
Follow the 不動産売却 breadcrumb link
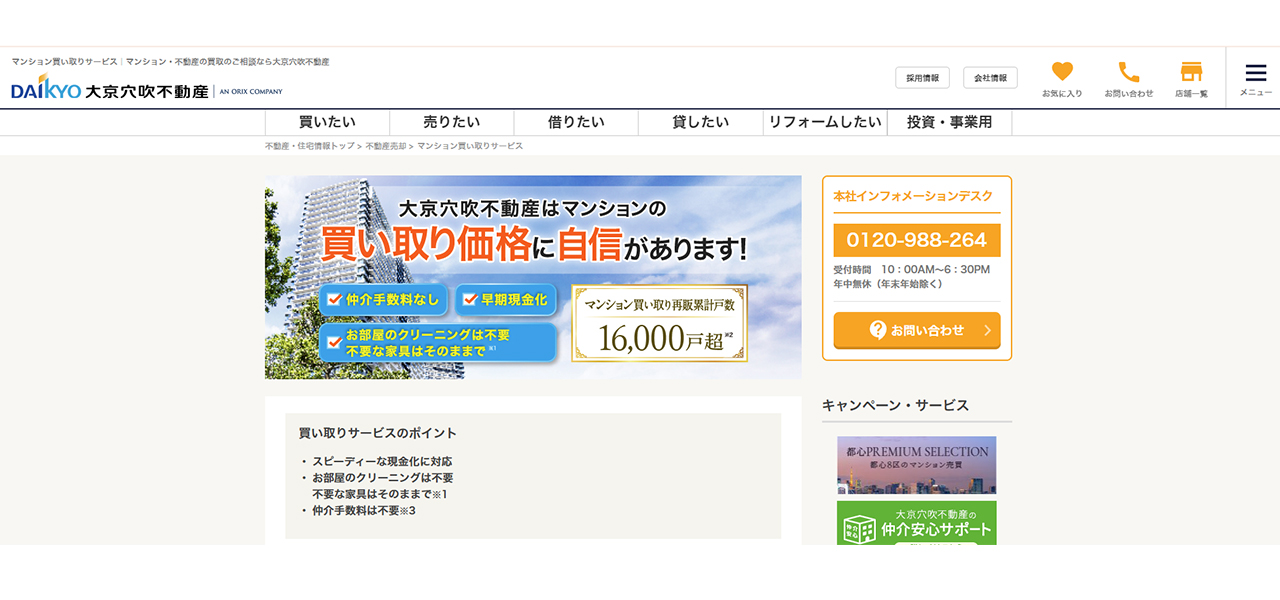[386, 146]
